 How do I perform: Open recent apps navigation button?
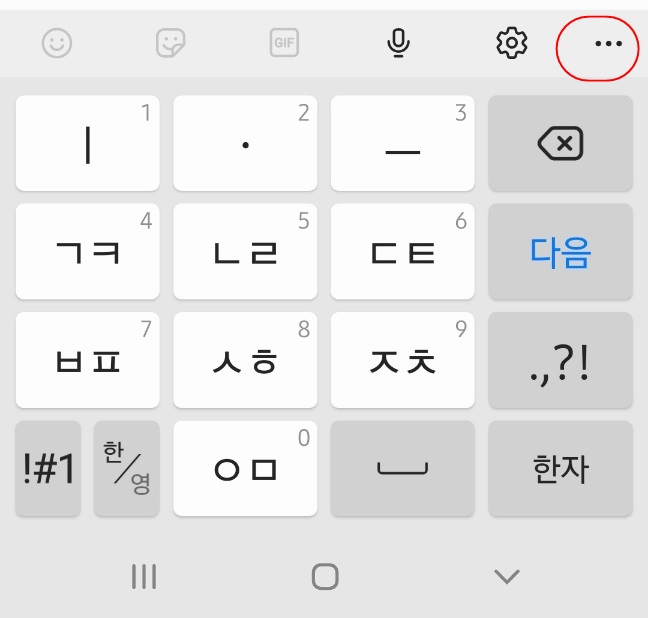click(x=144, y=576)
